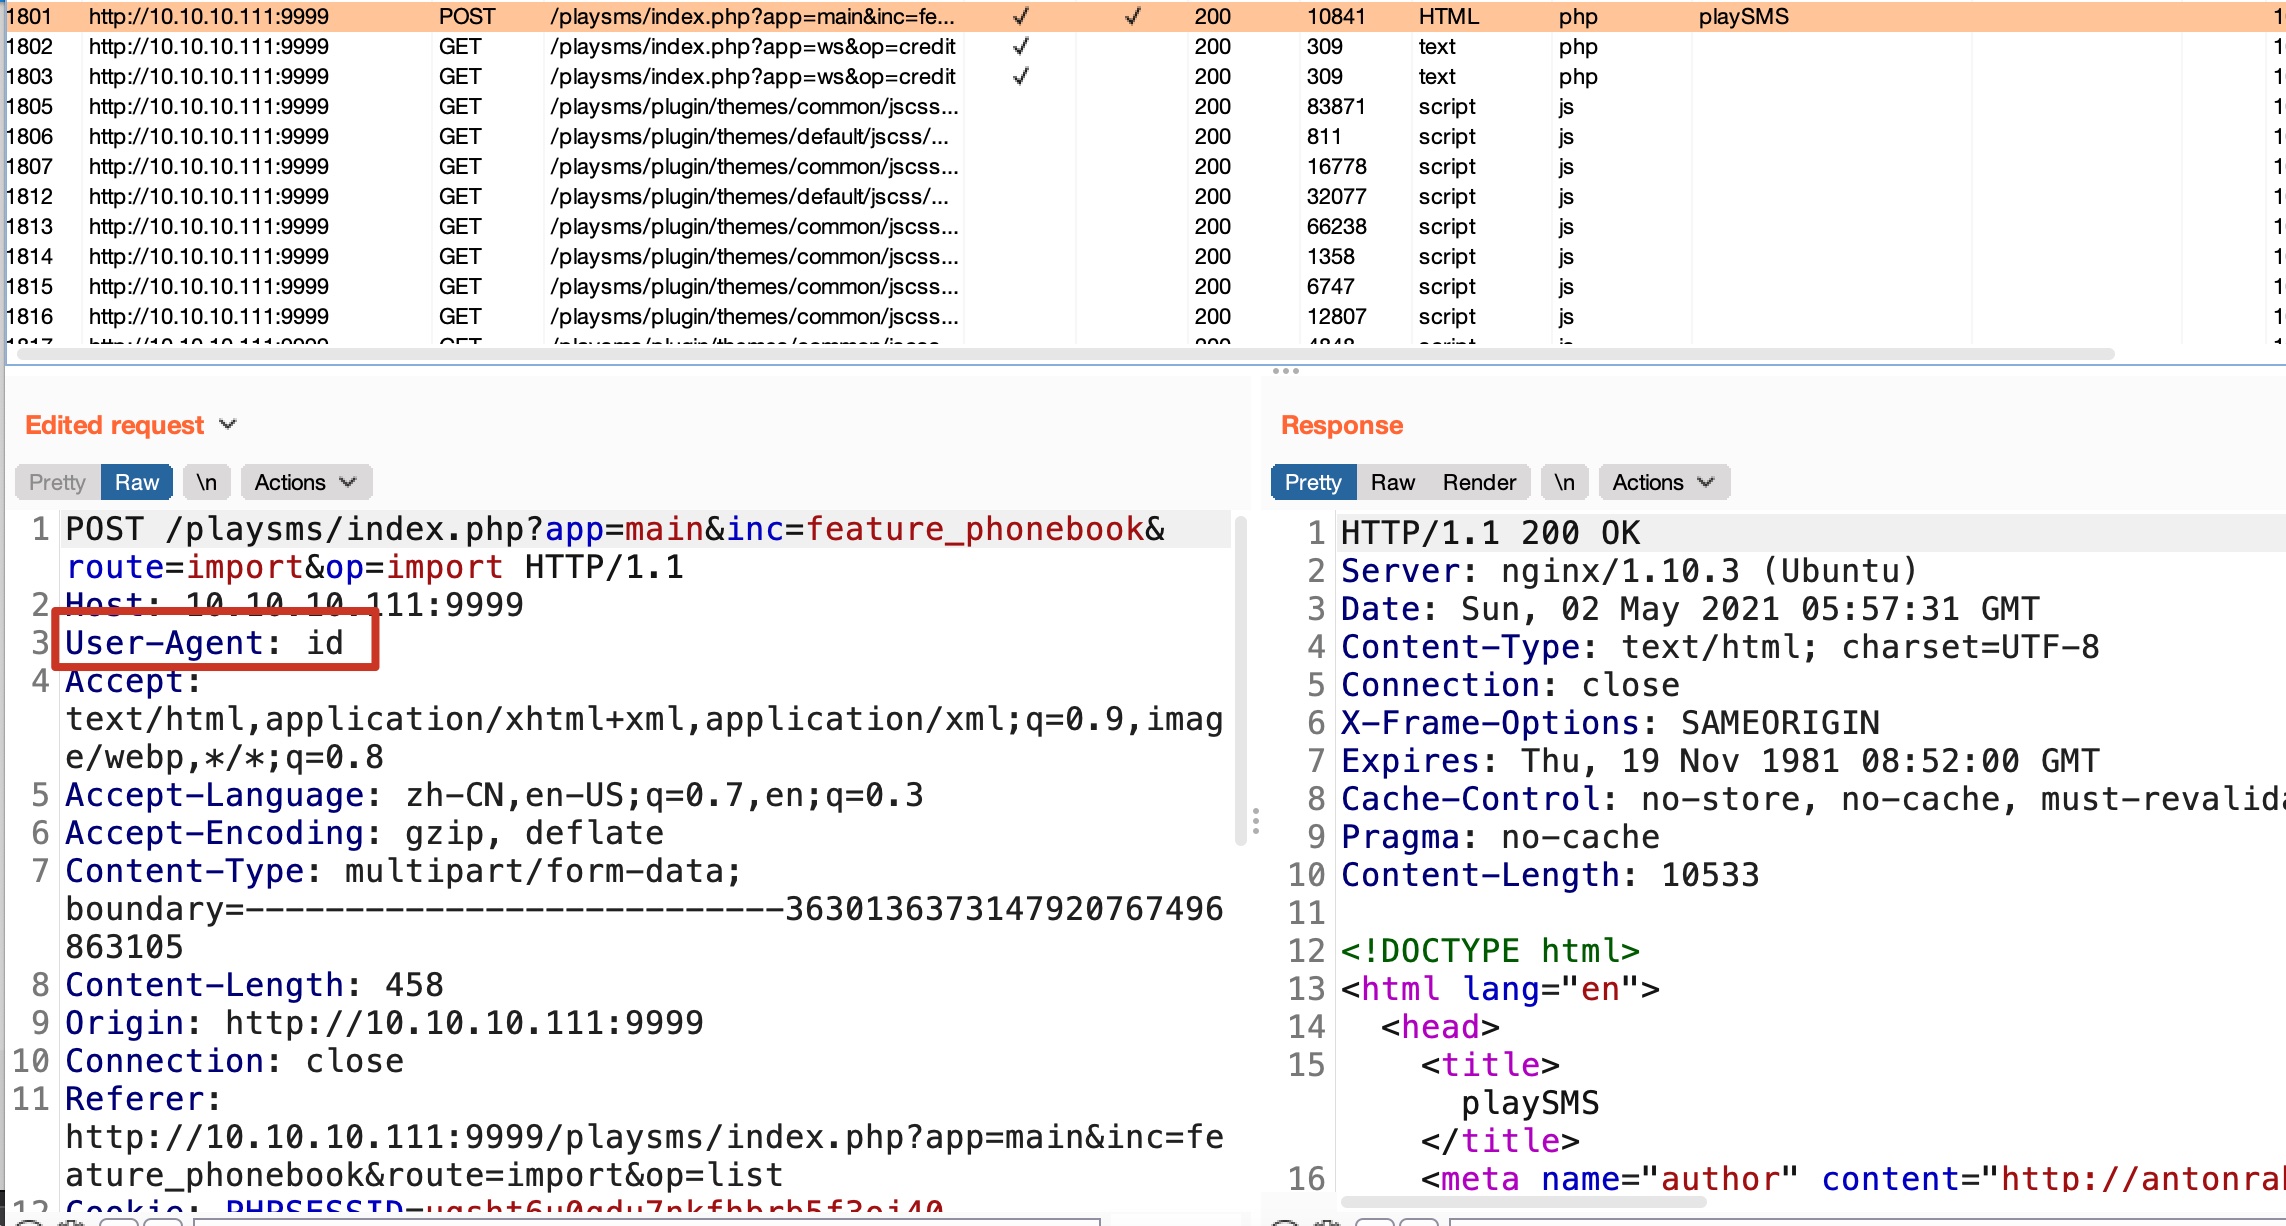The image size is (2286, 1226).
Task: Click the params checkmark on row 1802
Action: tap(1020, 47)
